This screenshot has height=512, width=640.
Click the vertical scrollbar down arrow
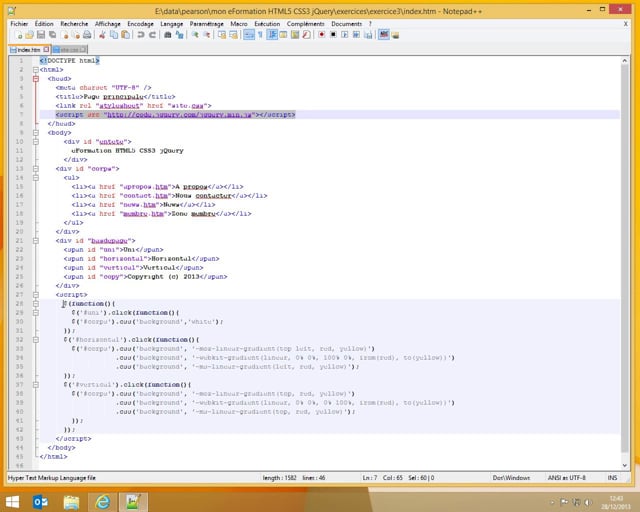click(624, 465)
